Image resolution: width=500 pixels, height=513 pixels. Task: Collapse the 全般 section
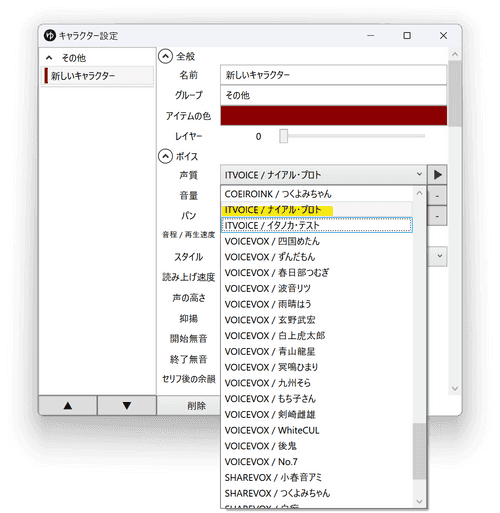[165, 56]
